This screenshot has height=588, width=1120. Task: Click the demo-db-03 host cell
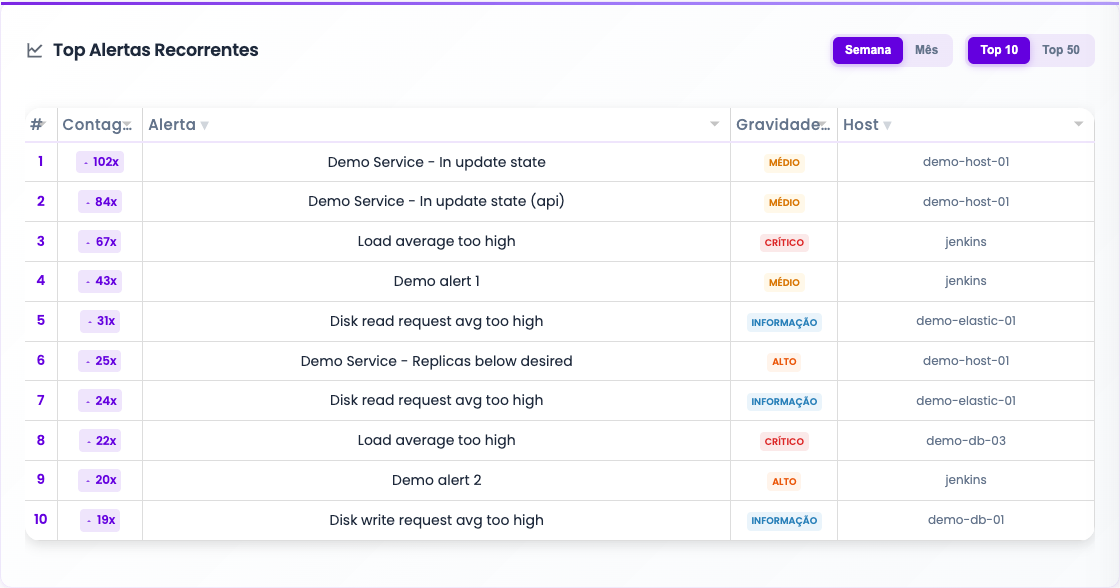pos(966,441)
